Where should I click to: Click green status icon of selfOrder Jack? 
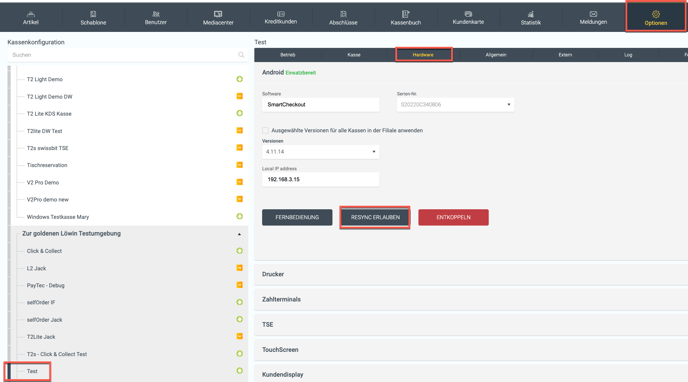coord(240,319)
